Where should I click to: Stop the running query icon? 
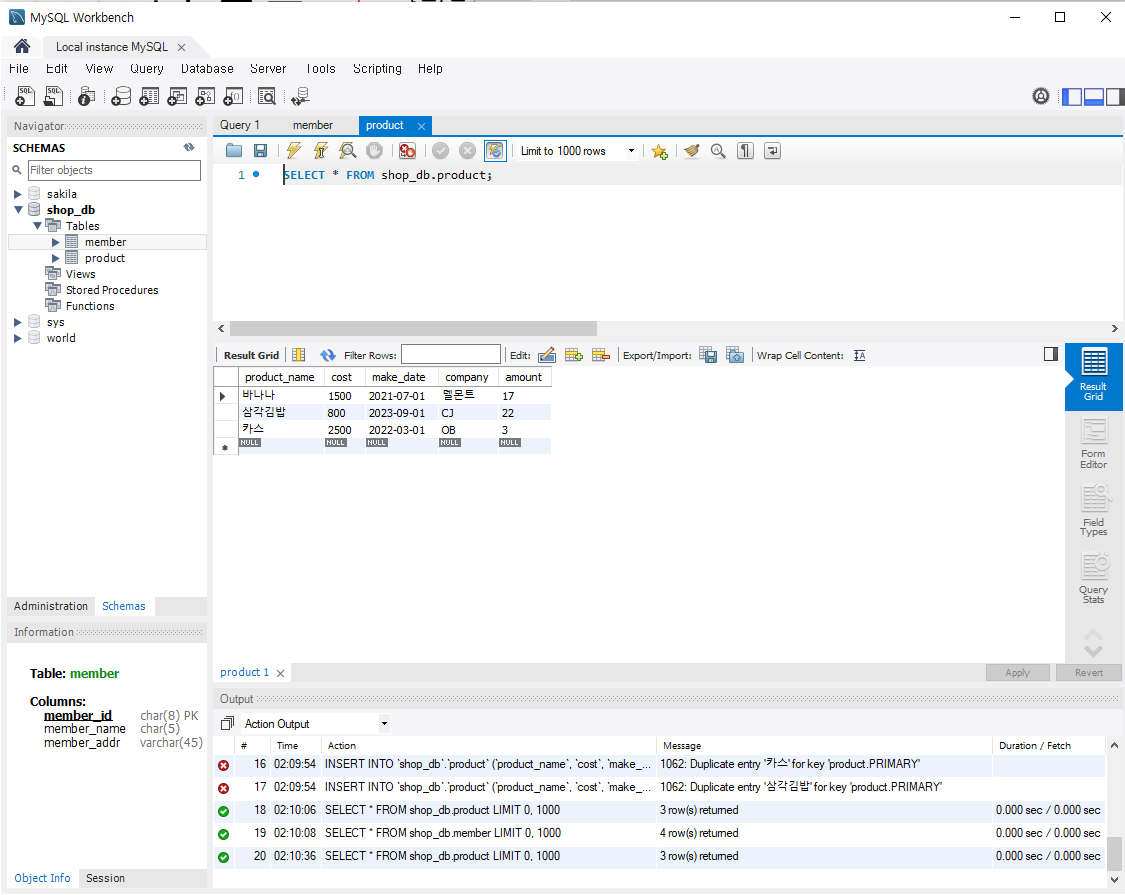tap(375, 151)
